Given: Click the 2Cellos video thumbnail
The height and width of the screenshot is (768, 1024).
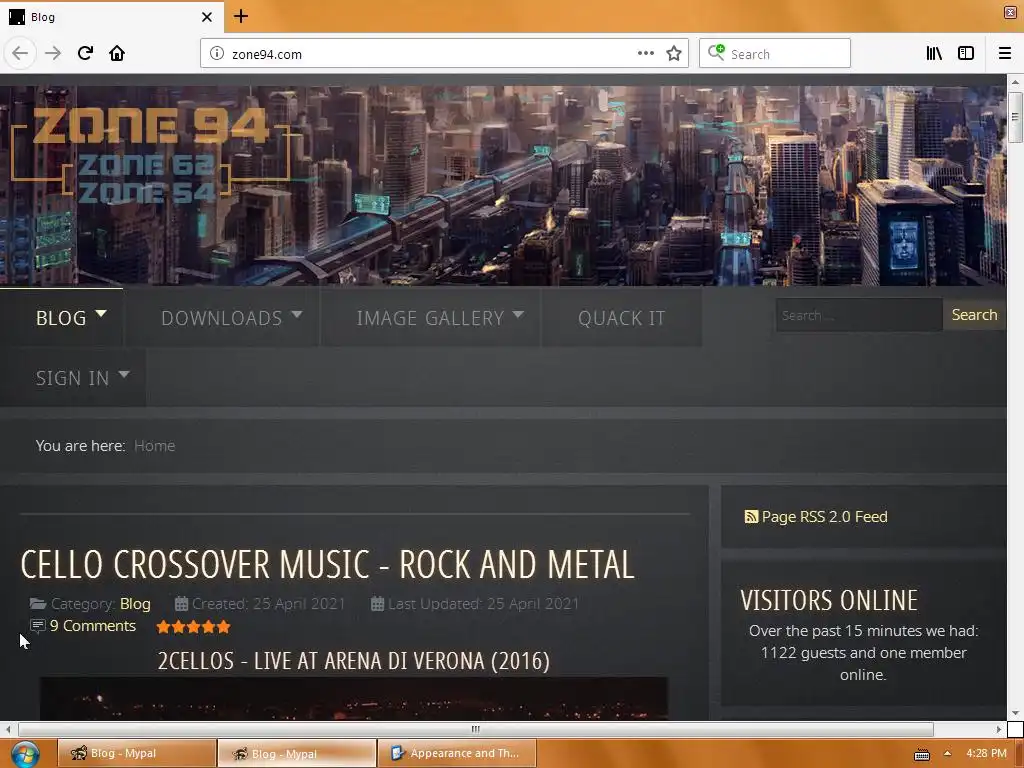Looking at the screenshot, I should tap(354, 699).
